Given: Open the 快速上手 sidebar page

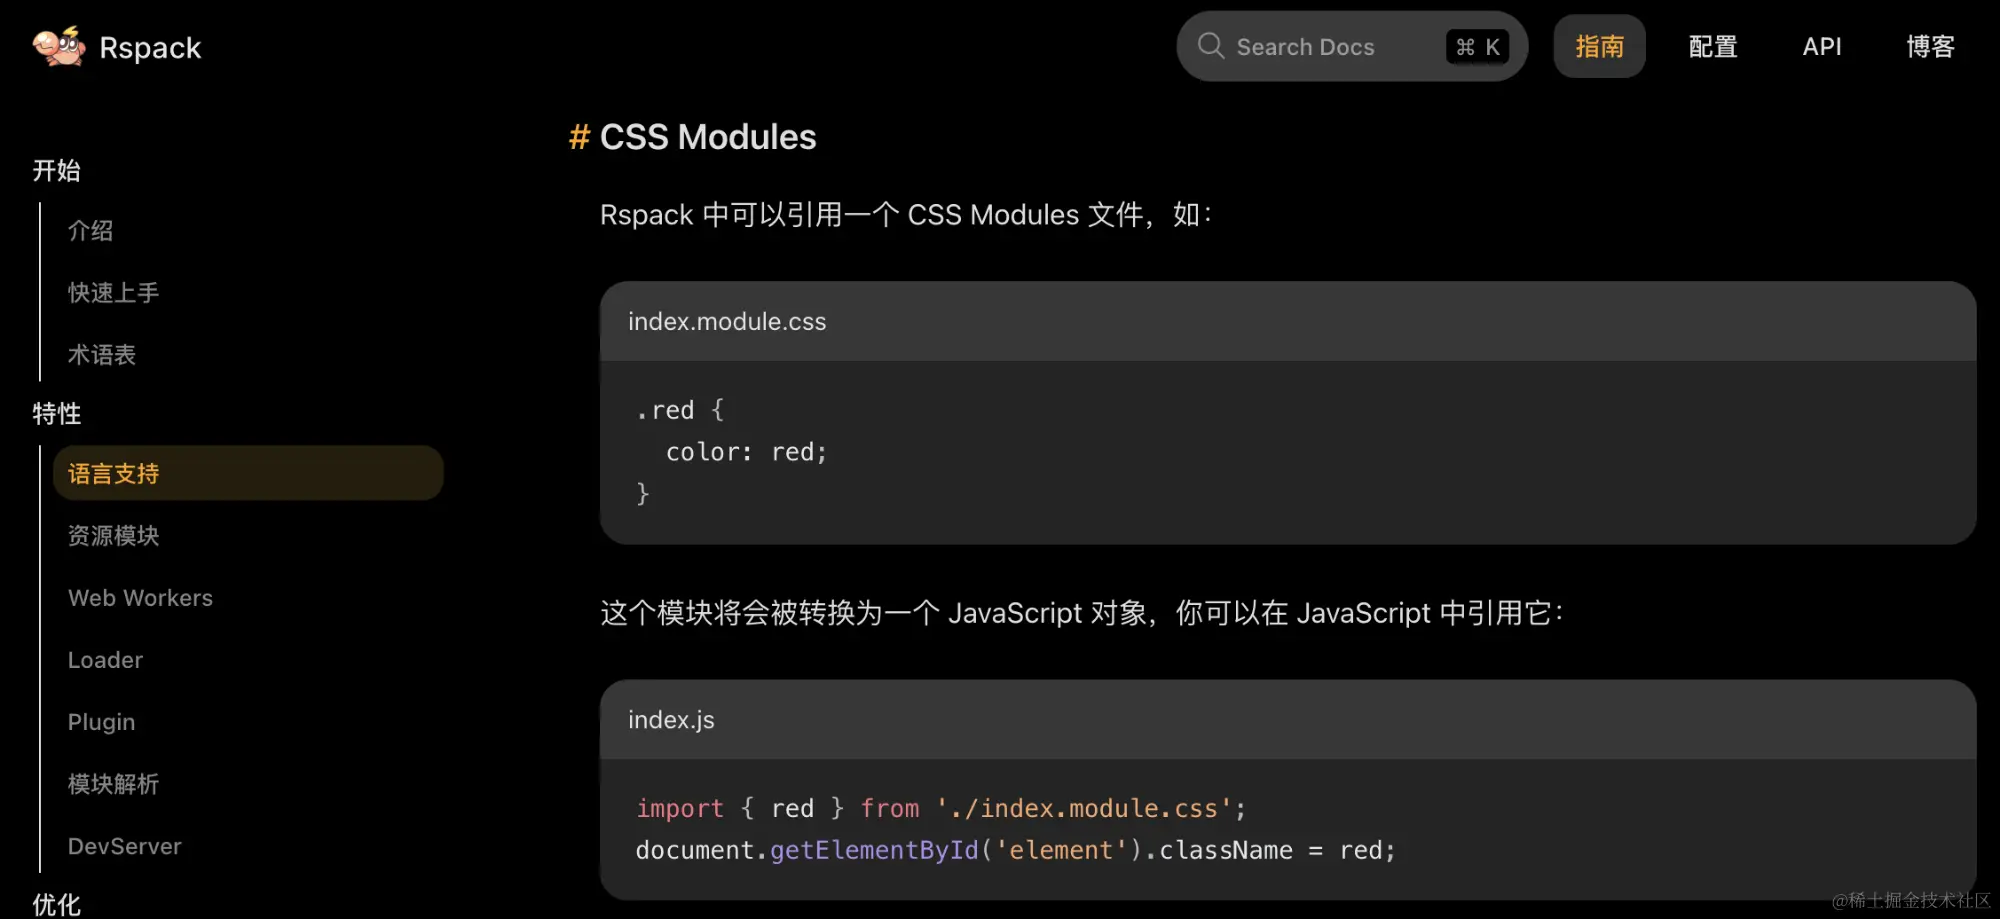Looking at the screenshot, I should point(113,293).
